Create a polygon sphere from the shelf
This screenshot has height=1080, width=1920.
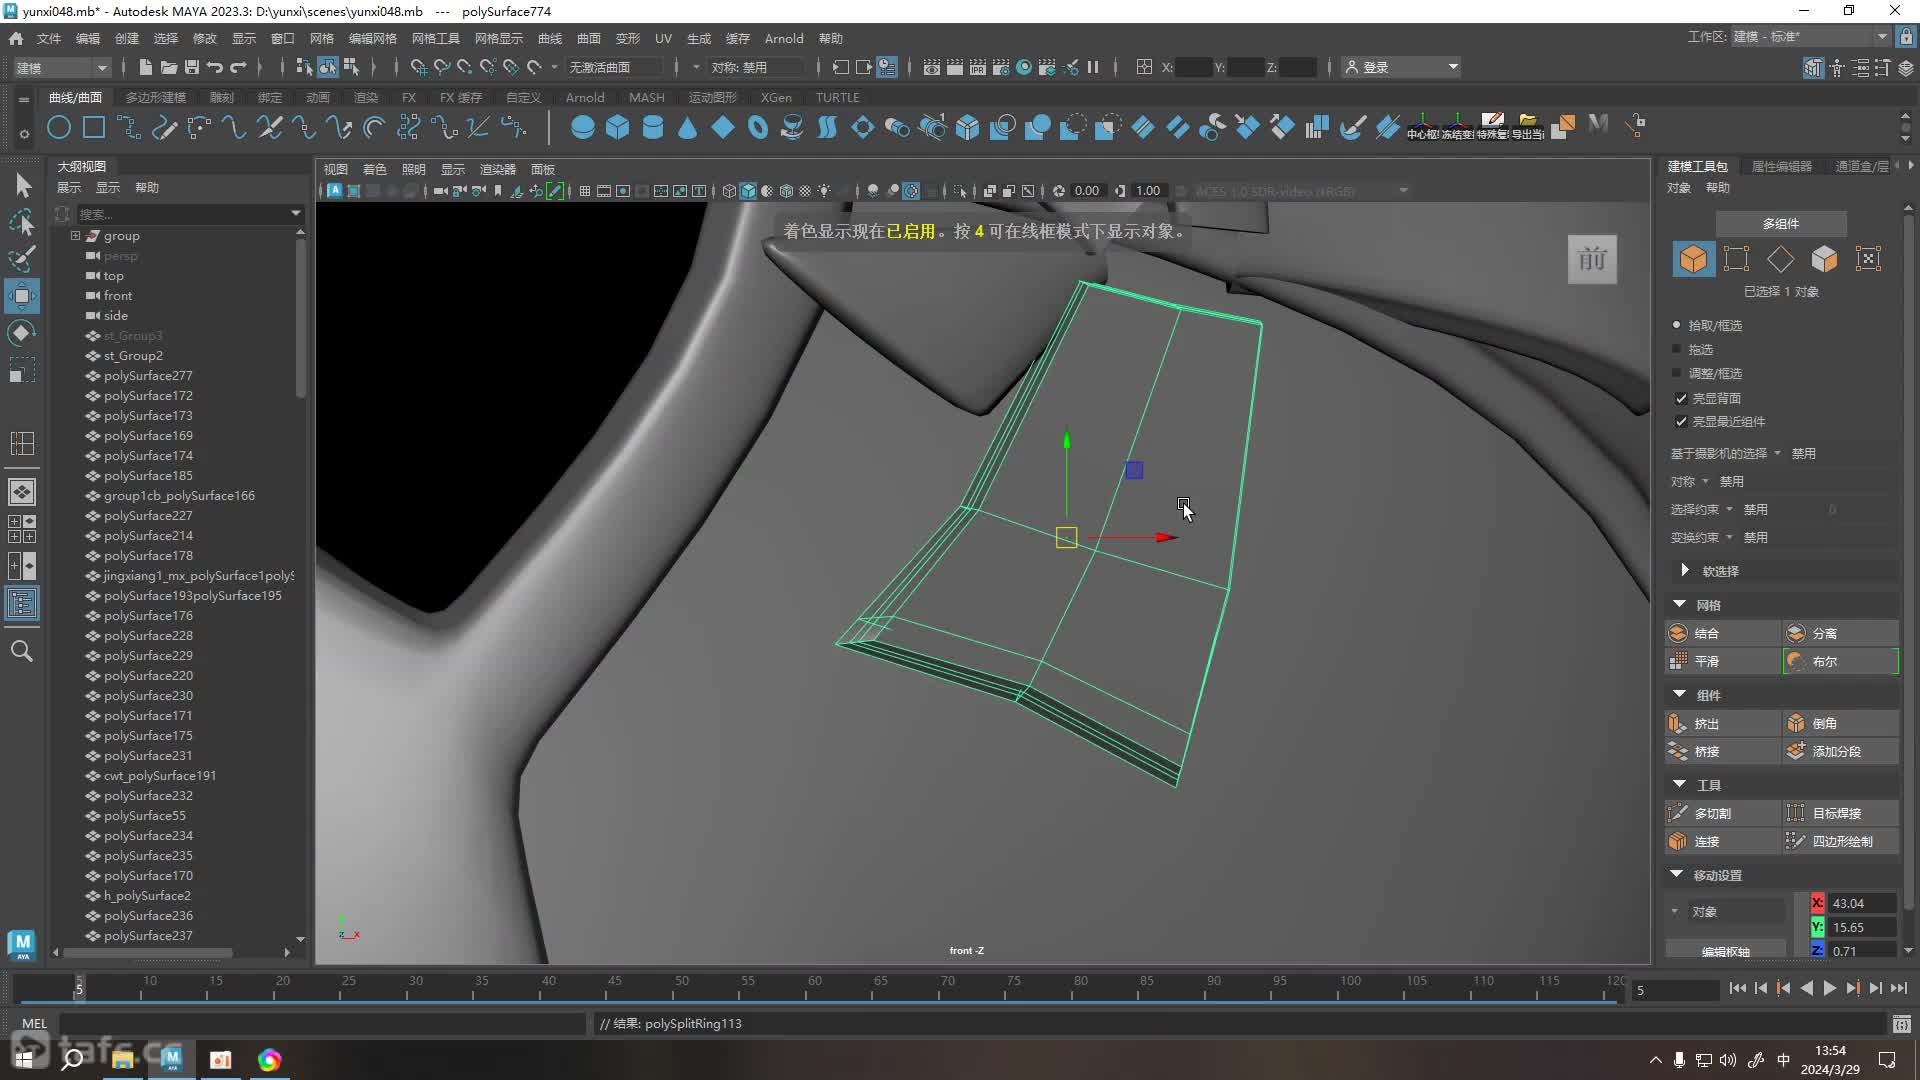[x=582, y=127]
